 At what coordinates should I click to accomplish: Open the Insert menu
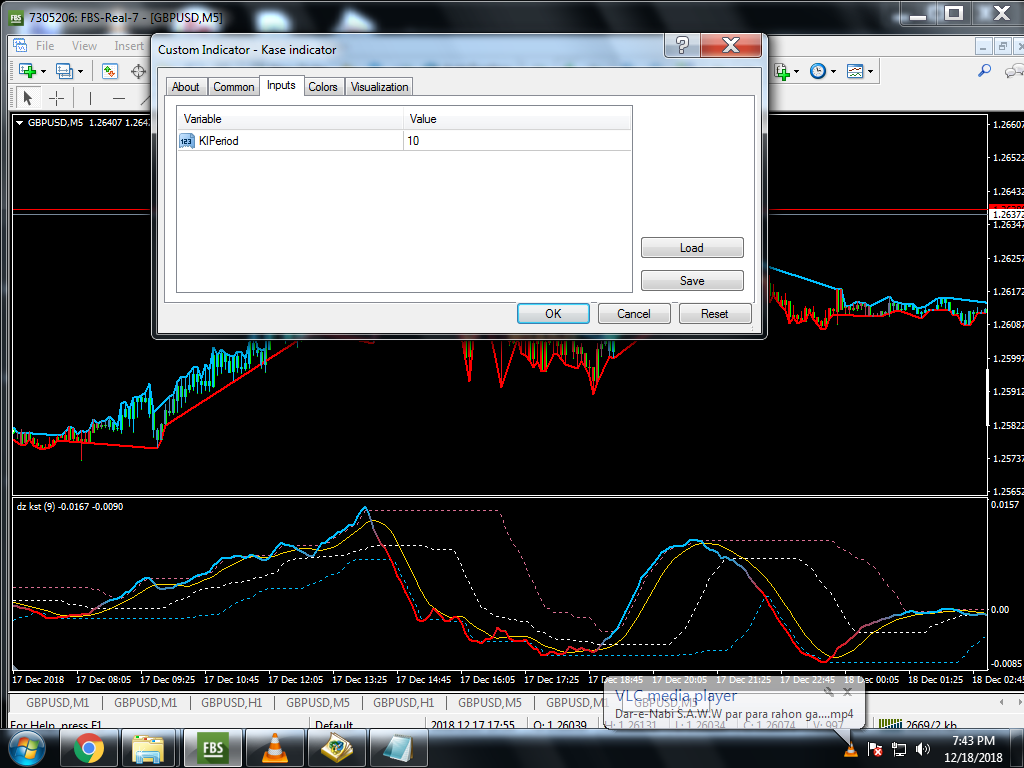click(129, 46)
